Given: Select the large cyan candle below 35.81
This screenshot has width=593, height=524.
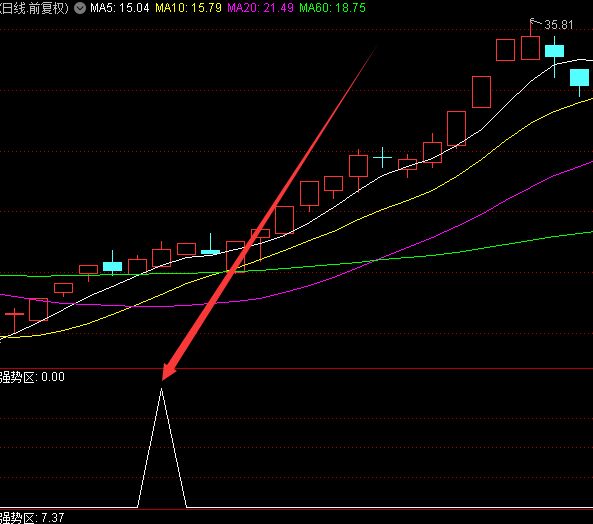Looking at the screenshot, I should (x=554, y=51).
